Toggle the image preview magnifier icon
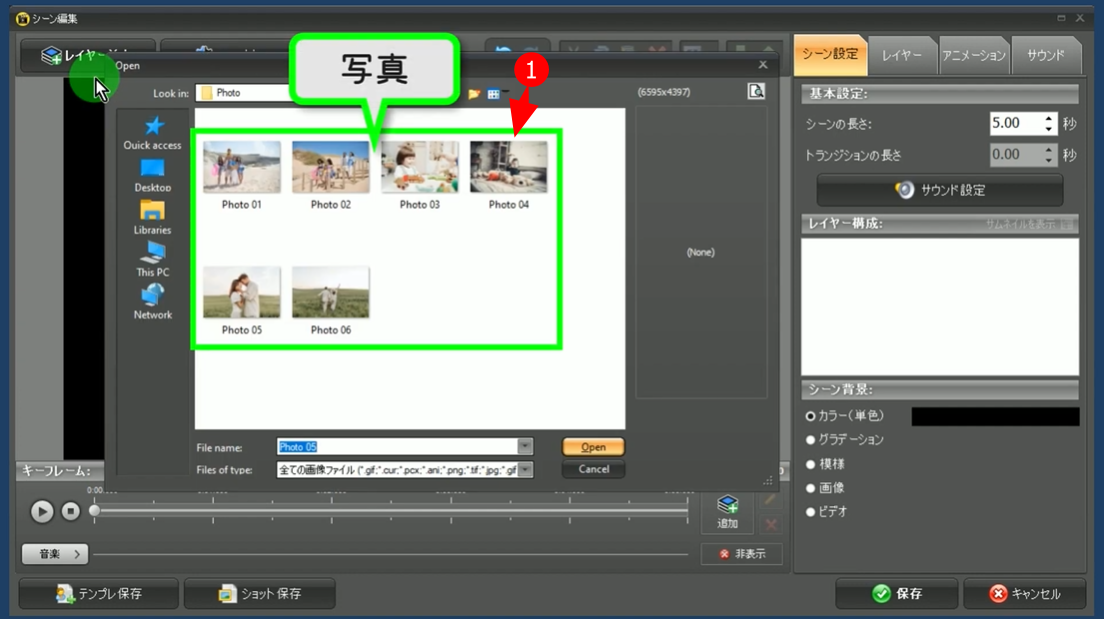This screenshot has height=619, width=1104. click(x=756, y=92)
